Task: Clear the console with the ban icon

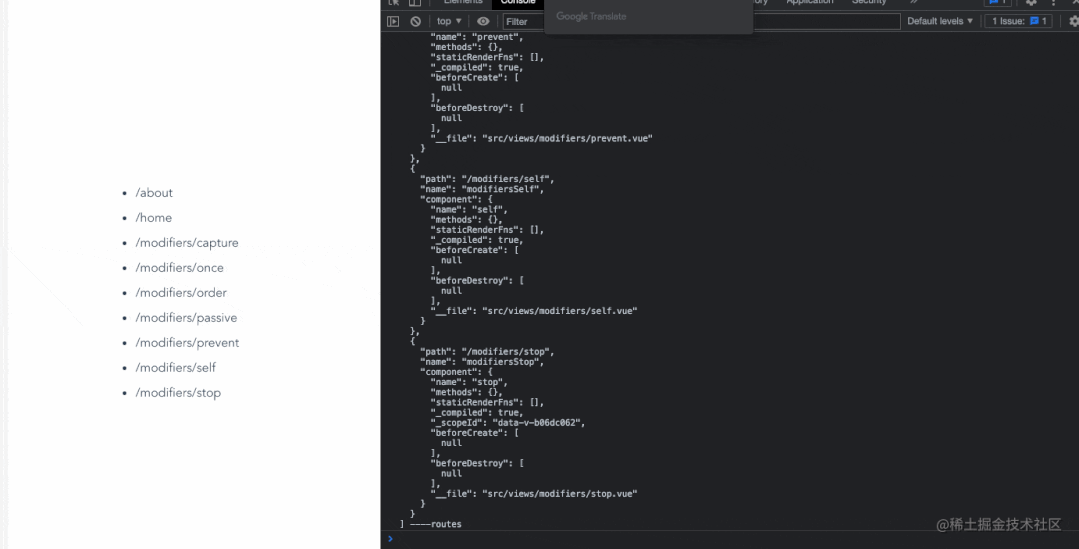Action: click(x=416, y=21)
